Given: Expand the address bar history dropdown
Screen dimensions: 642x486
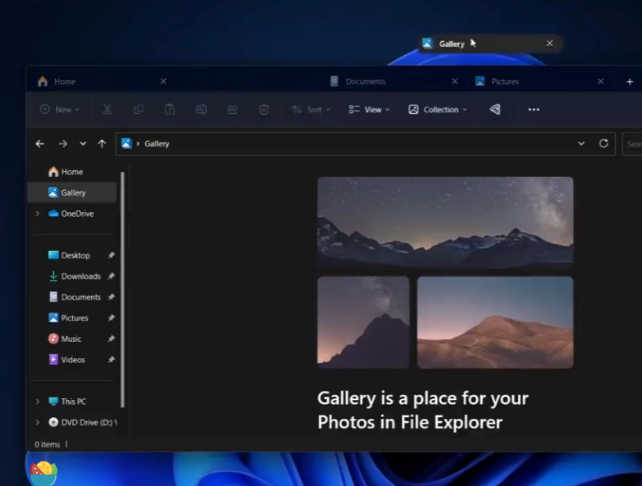Looking at the screenshot, I should click(x=581, y=144).
